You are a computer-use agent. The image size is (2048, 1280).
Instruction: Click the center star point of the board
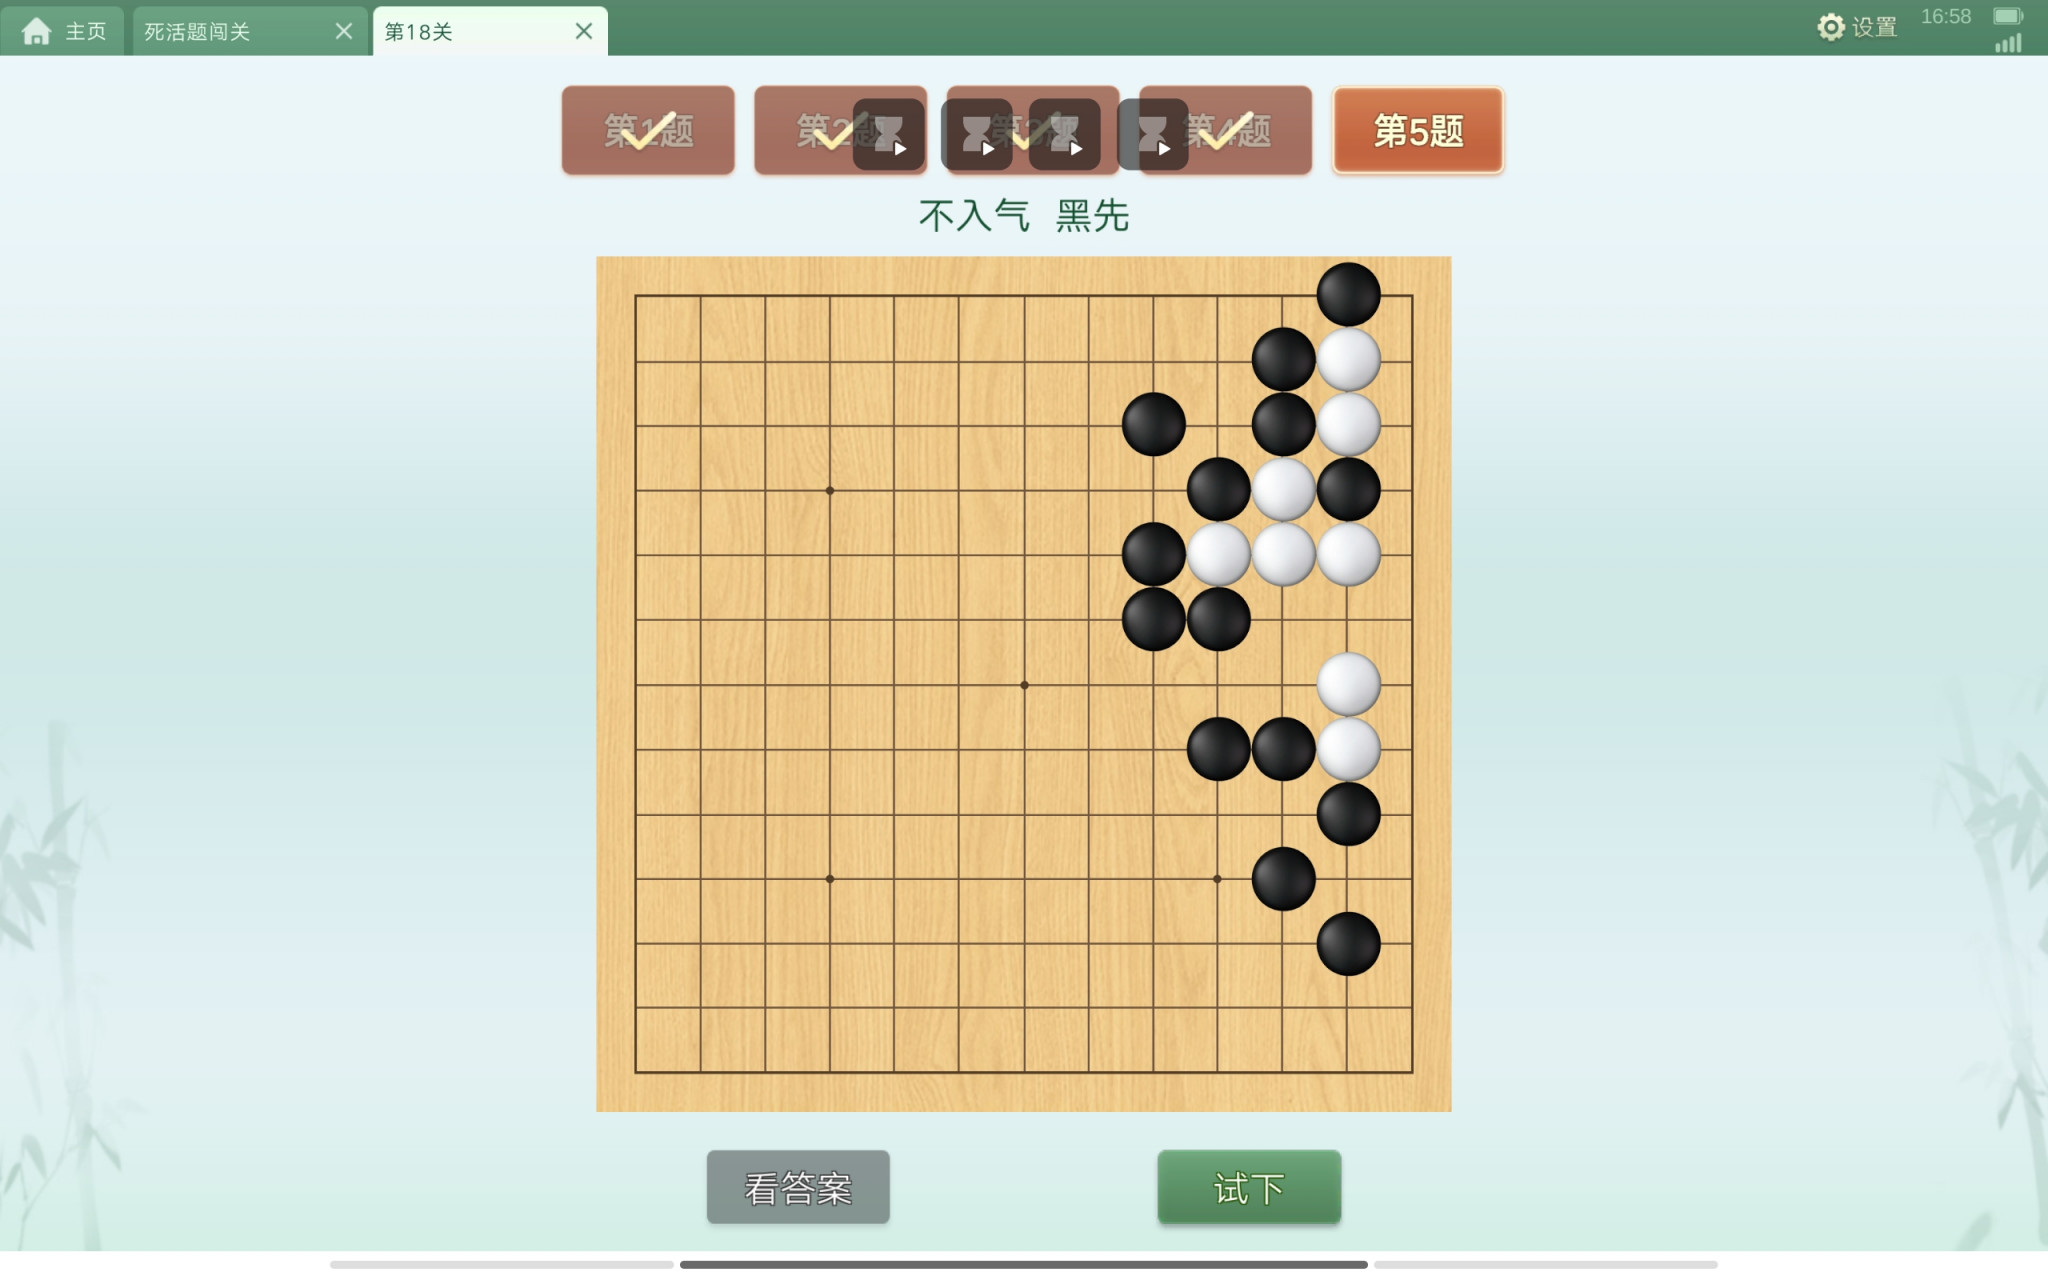click(x=1024, y=685)
